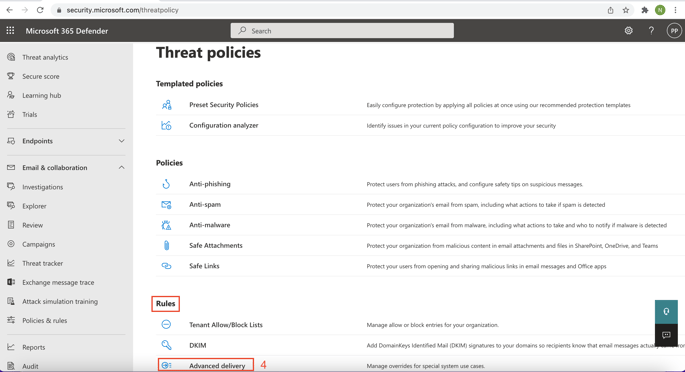Open the Anti-phishing policy
The height and width of the screenshot is (372, 685).
(210, 184)
